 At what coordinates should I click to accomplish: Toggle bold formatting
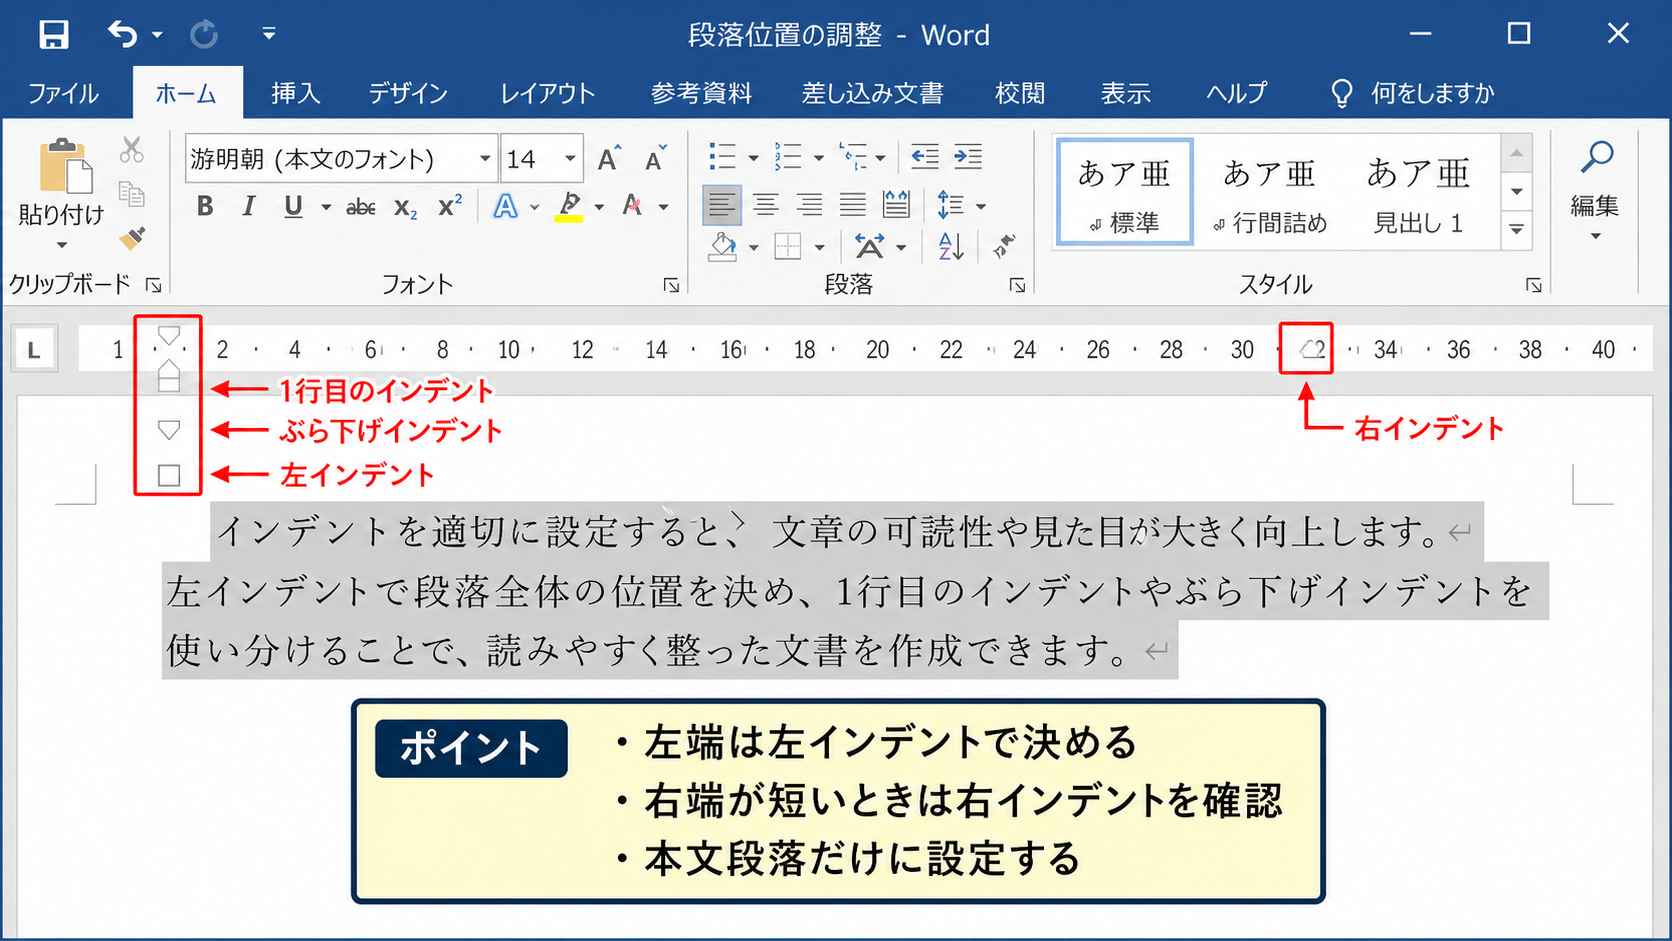tap(205, 206)
